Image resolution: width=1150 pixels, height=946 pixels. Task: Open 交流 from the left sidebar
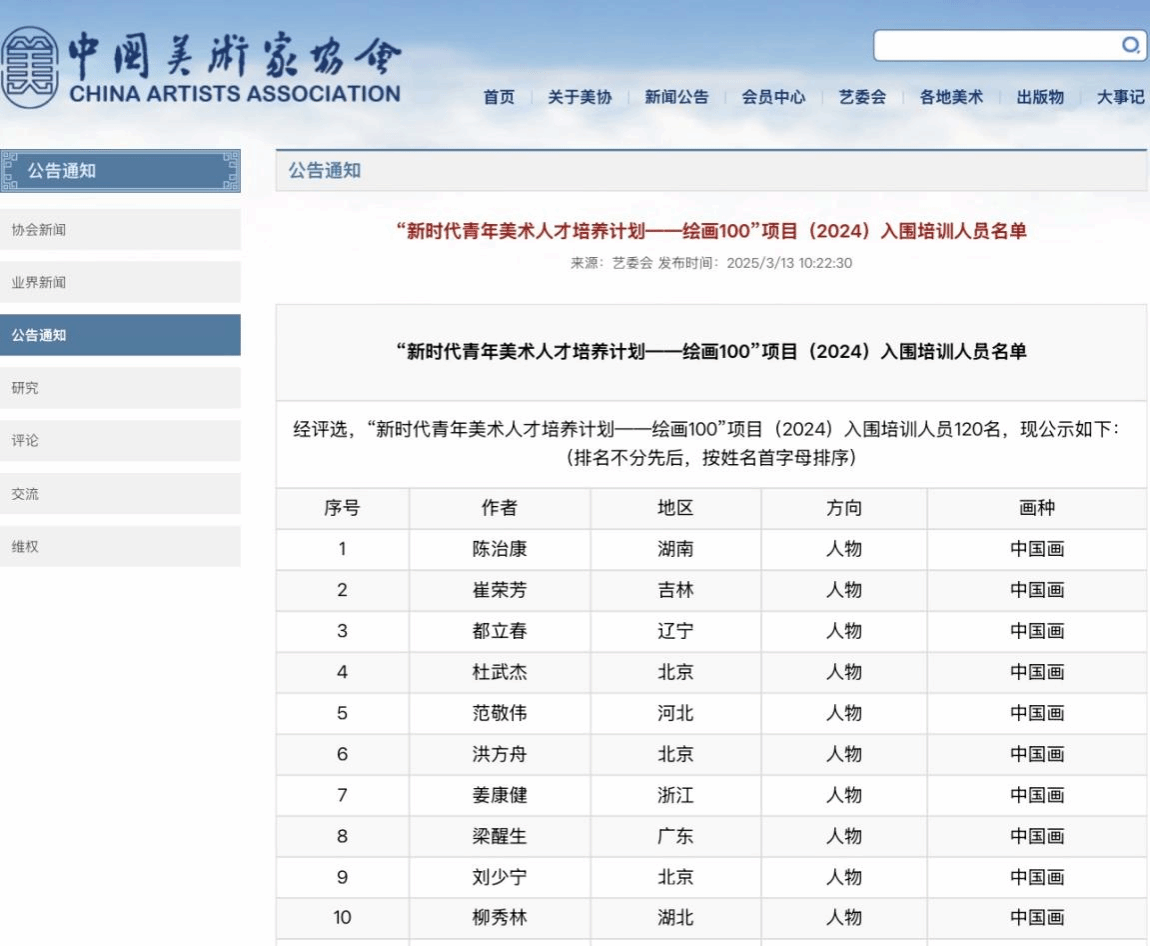[x=120, y=494]
